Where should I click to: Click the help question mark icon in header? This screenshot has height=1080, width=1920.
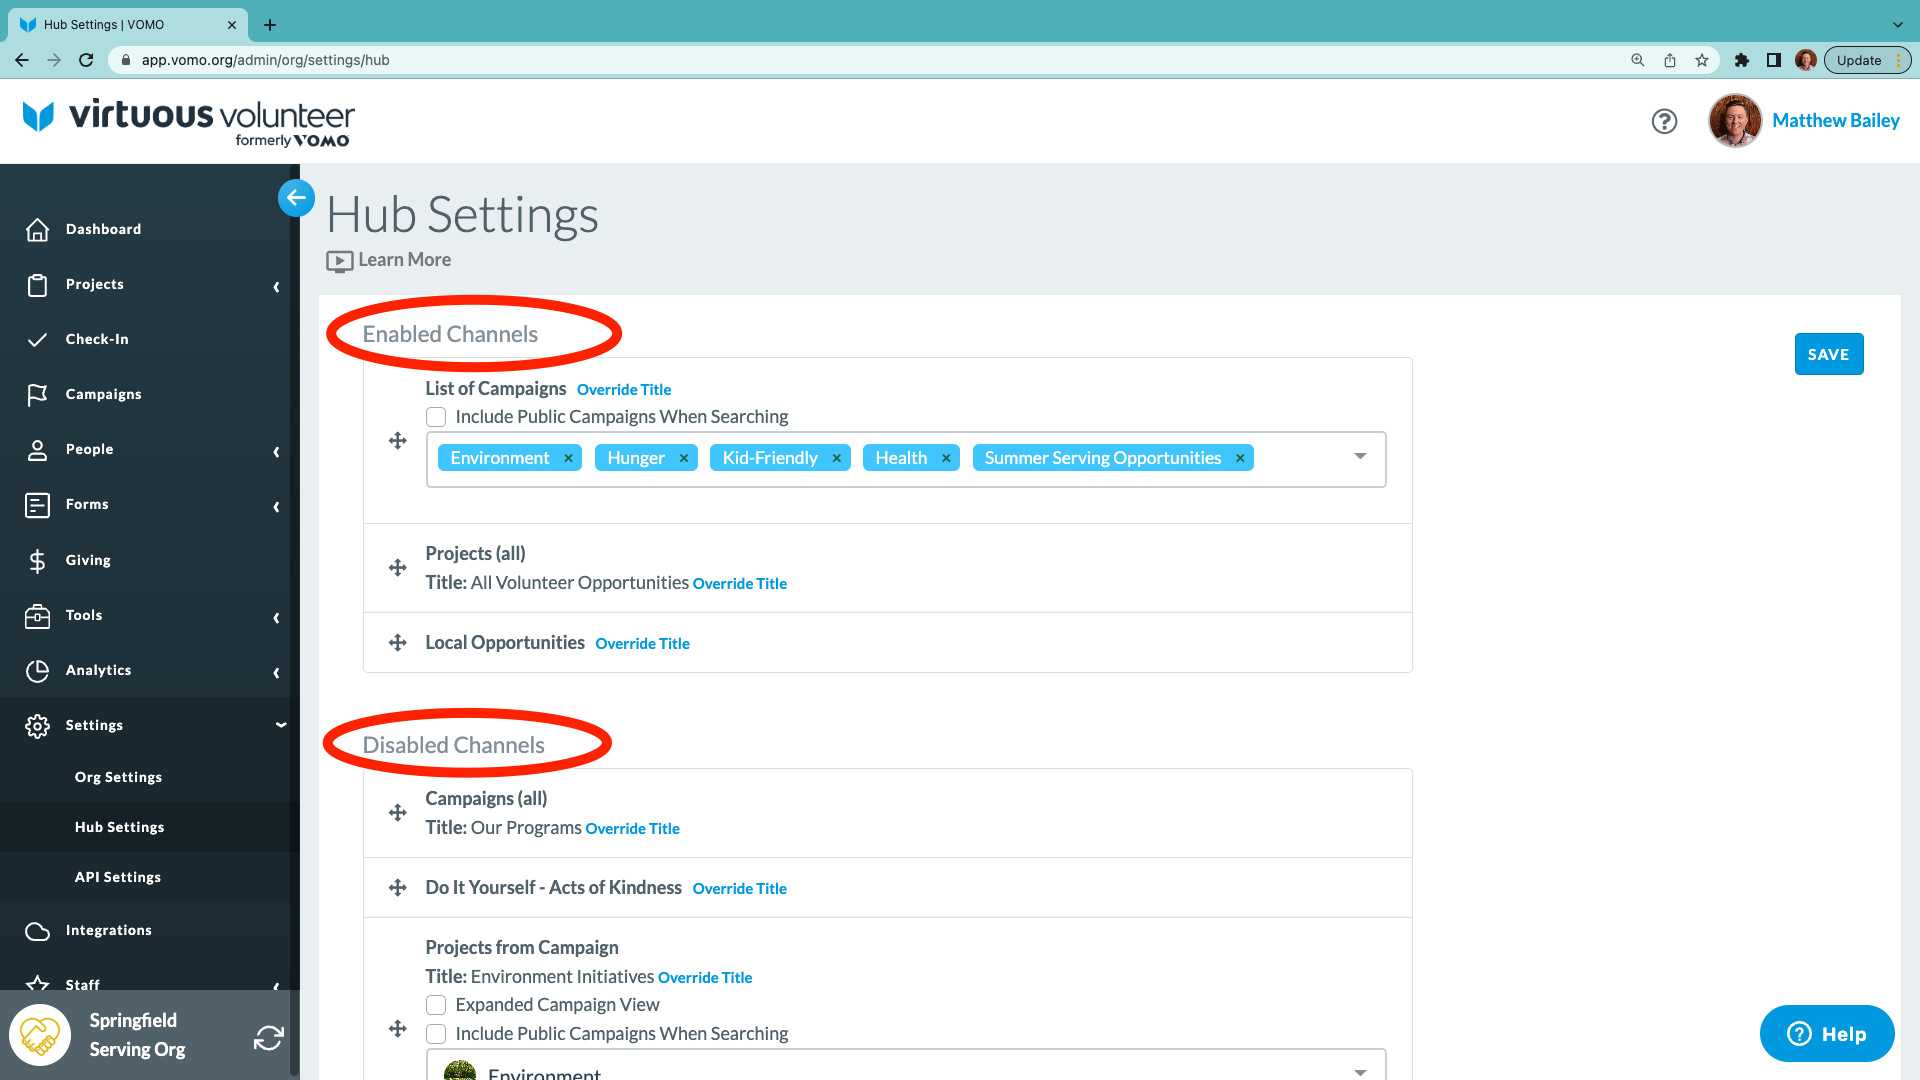pyautogui.click(x=1664, y=121)
